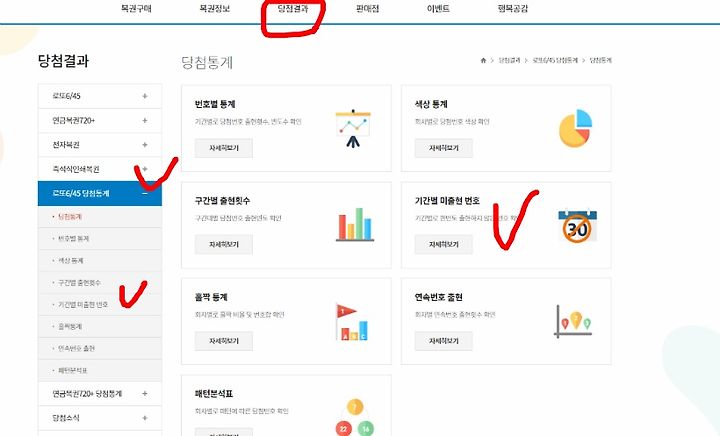Go to home via breadcrumb house icon

[x=483, y=60]
